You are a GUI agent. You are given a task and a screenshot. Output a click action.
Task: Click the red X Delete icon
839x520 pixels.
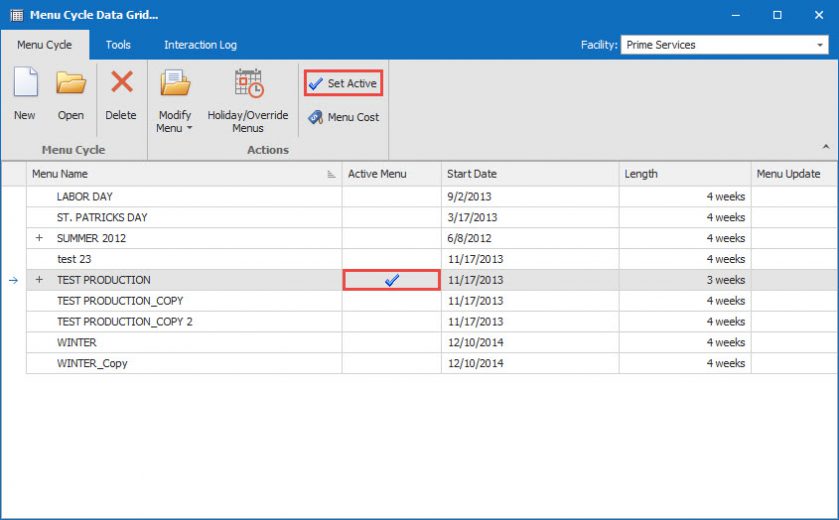[x=121, y=84]
